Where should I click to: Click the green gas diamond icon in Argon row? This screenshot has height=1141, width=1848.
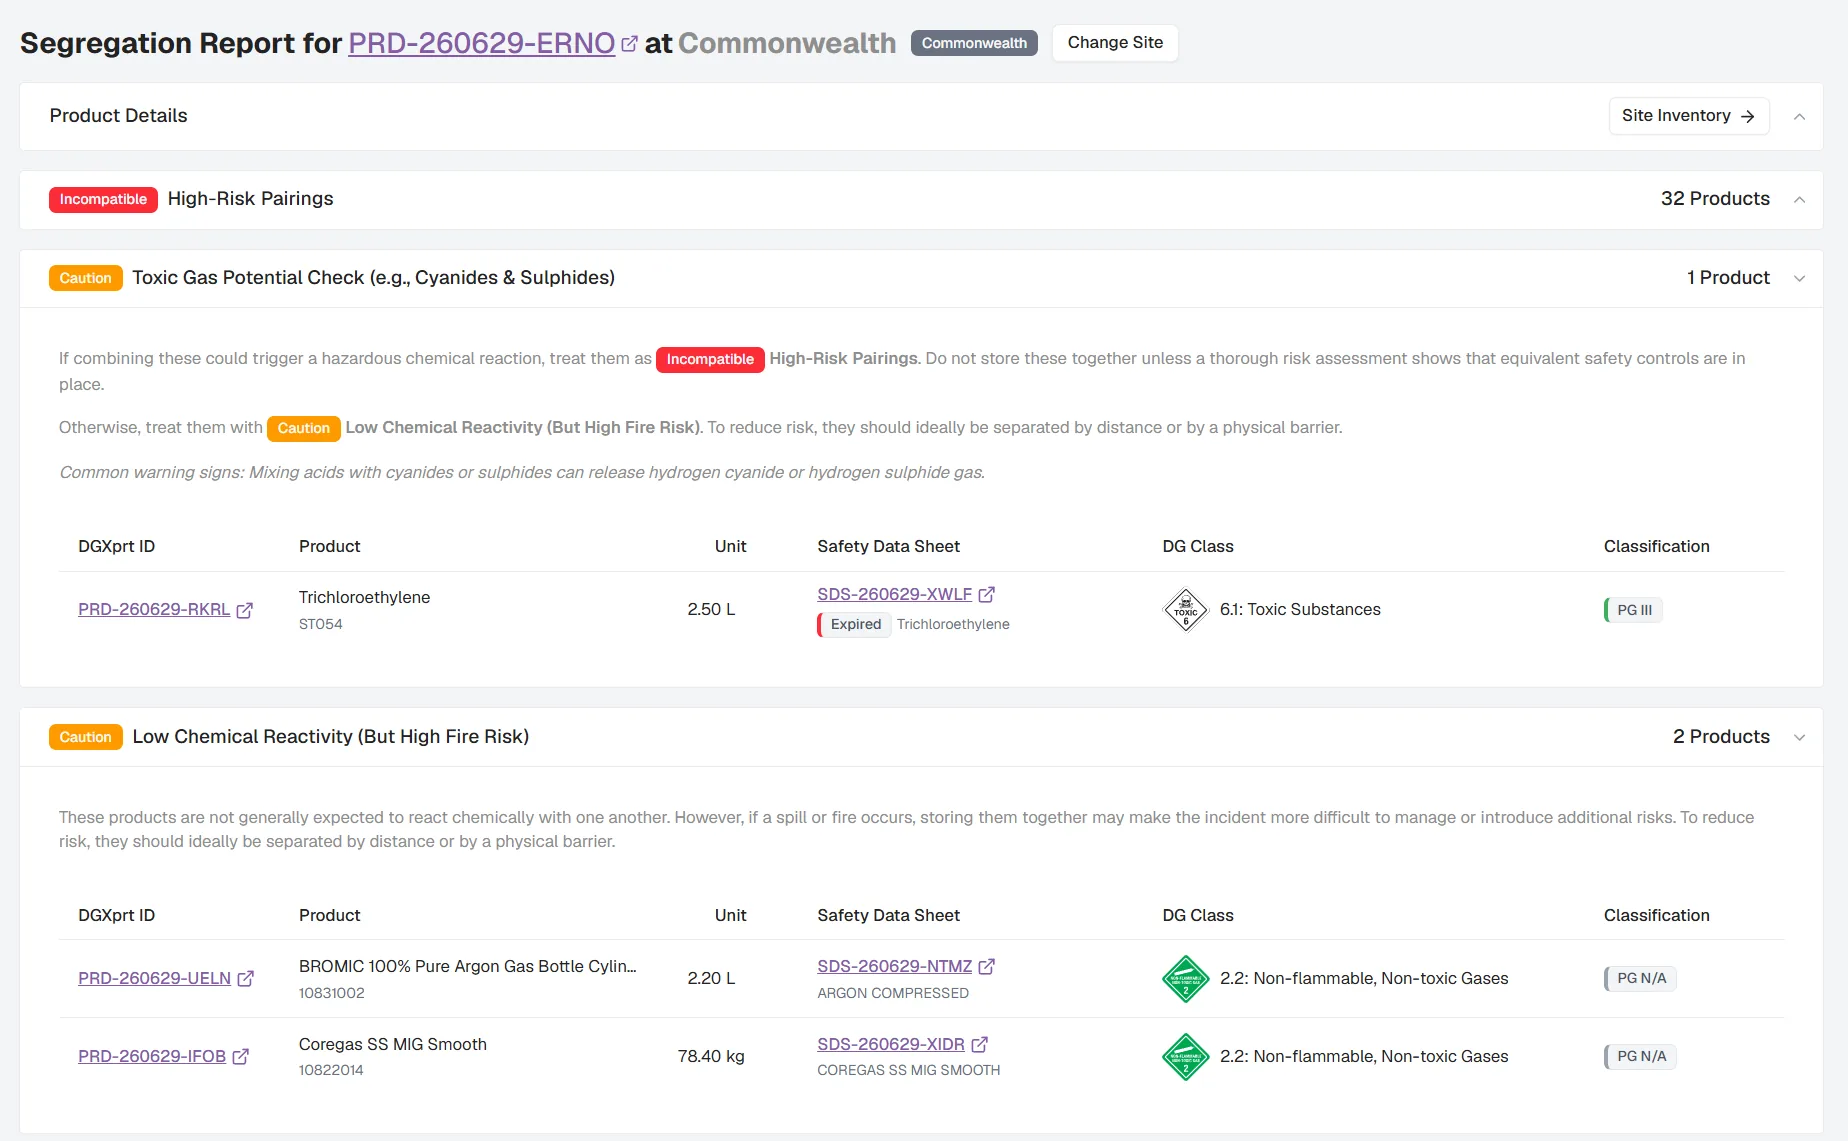coord(1186,979)
